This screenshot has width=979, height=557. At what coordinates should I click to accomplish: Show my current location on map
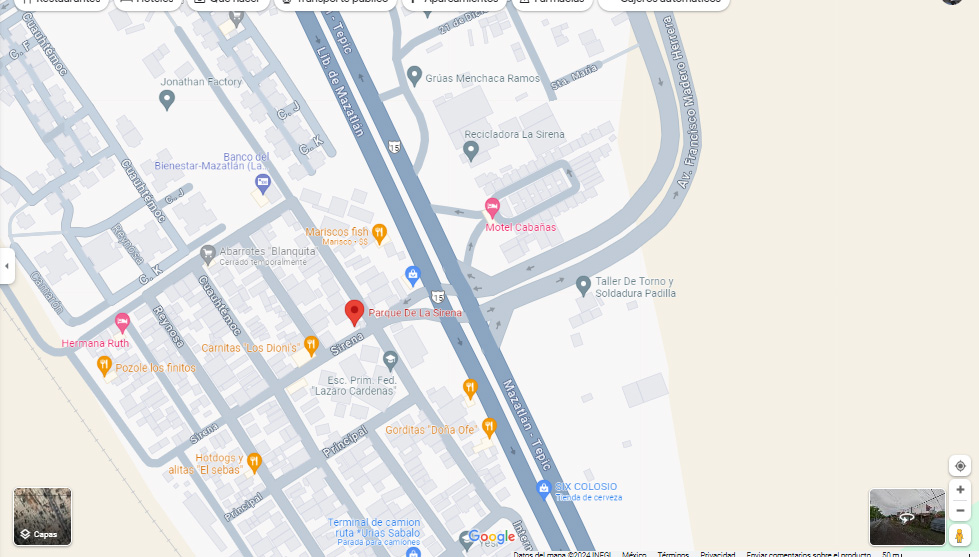pos(960,466)
